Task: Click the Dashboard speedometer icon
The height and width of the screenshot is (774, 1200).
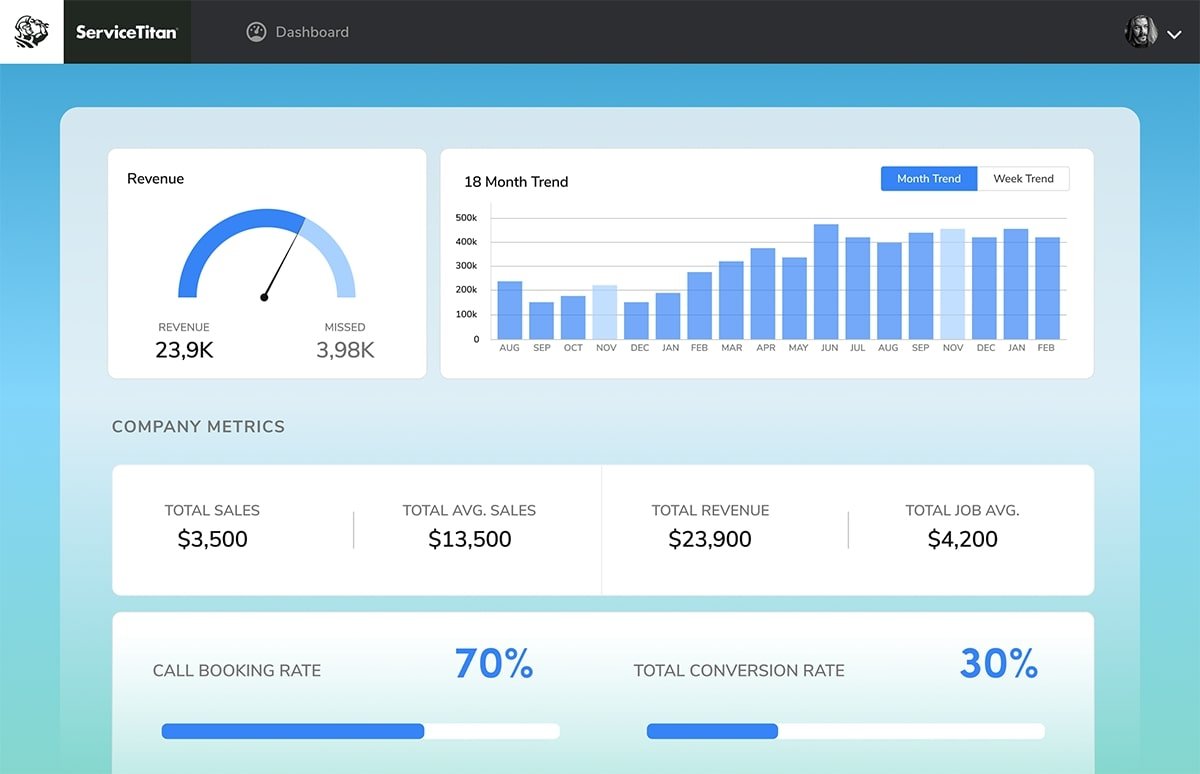Action: pyautogui.click(x=256, y=32)
